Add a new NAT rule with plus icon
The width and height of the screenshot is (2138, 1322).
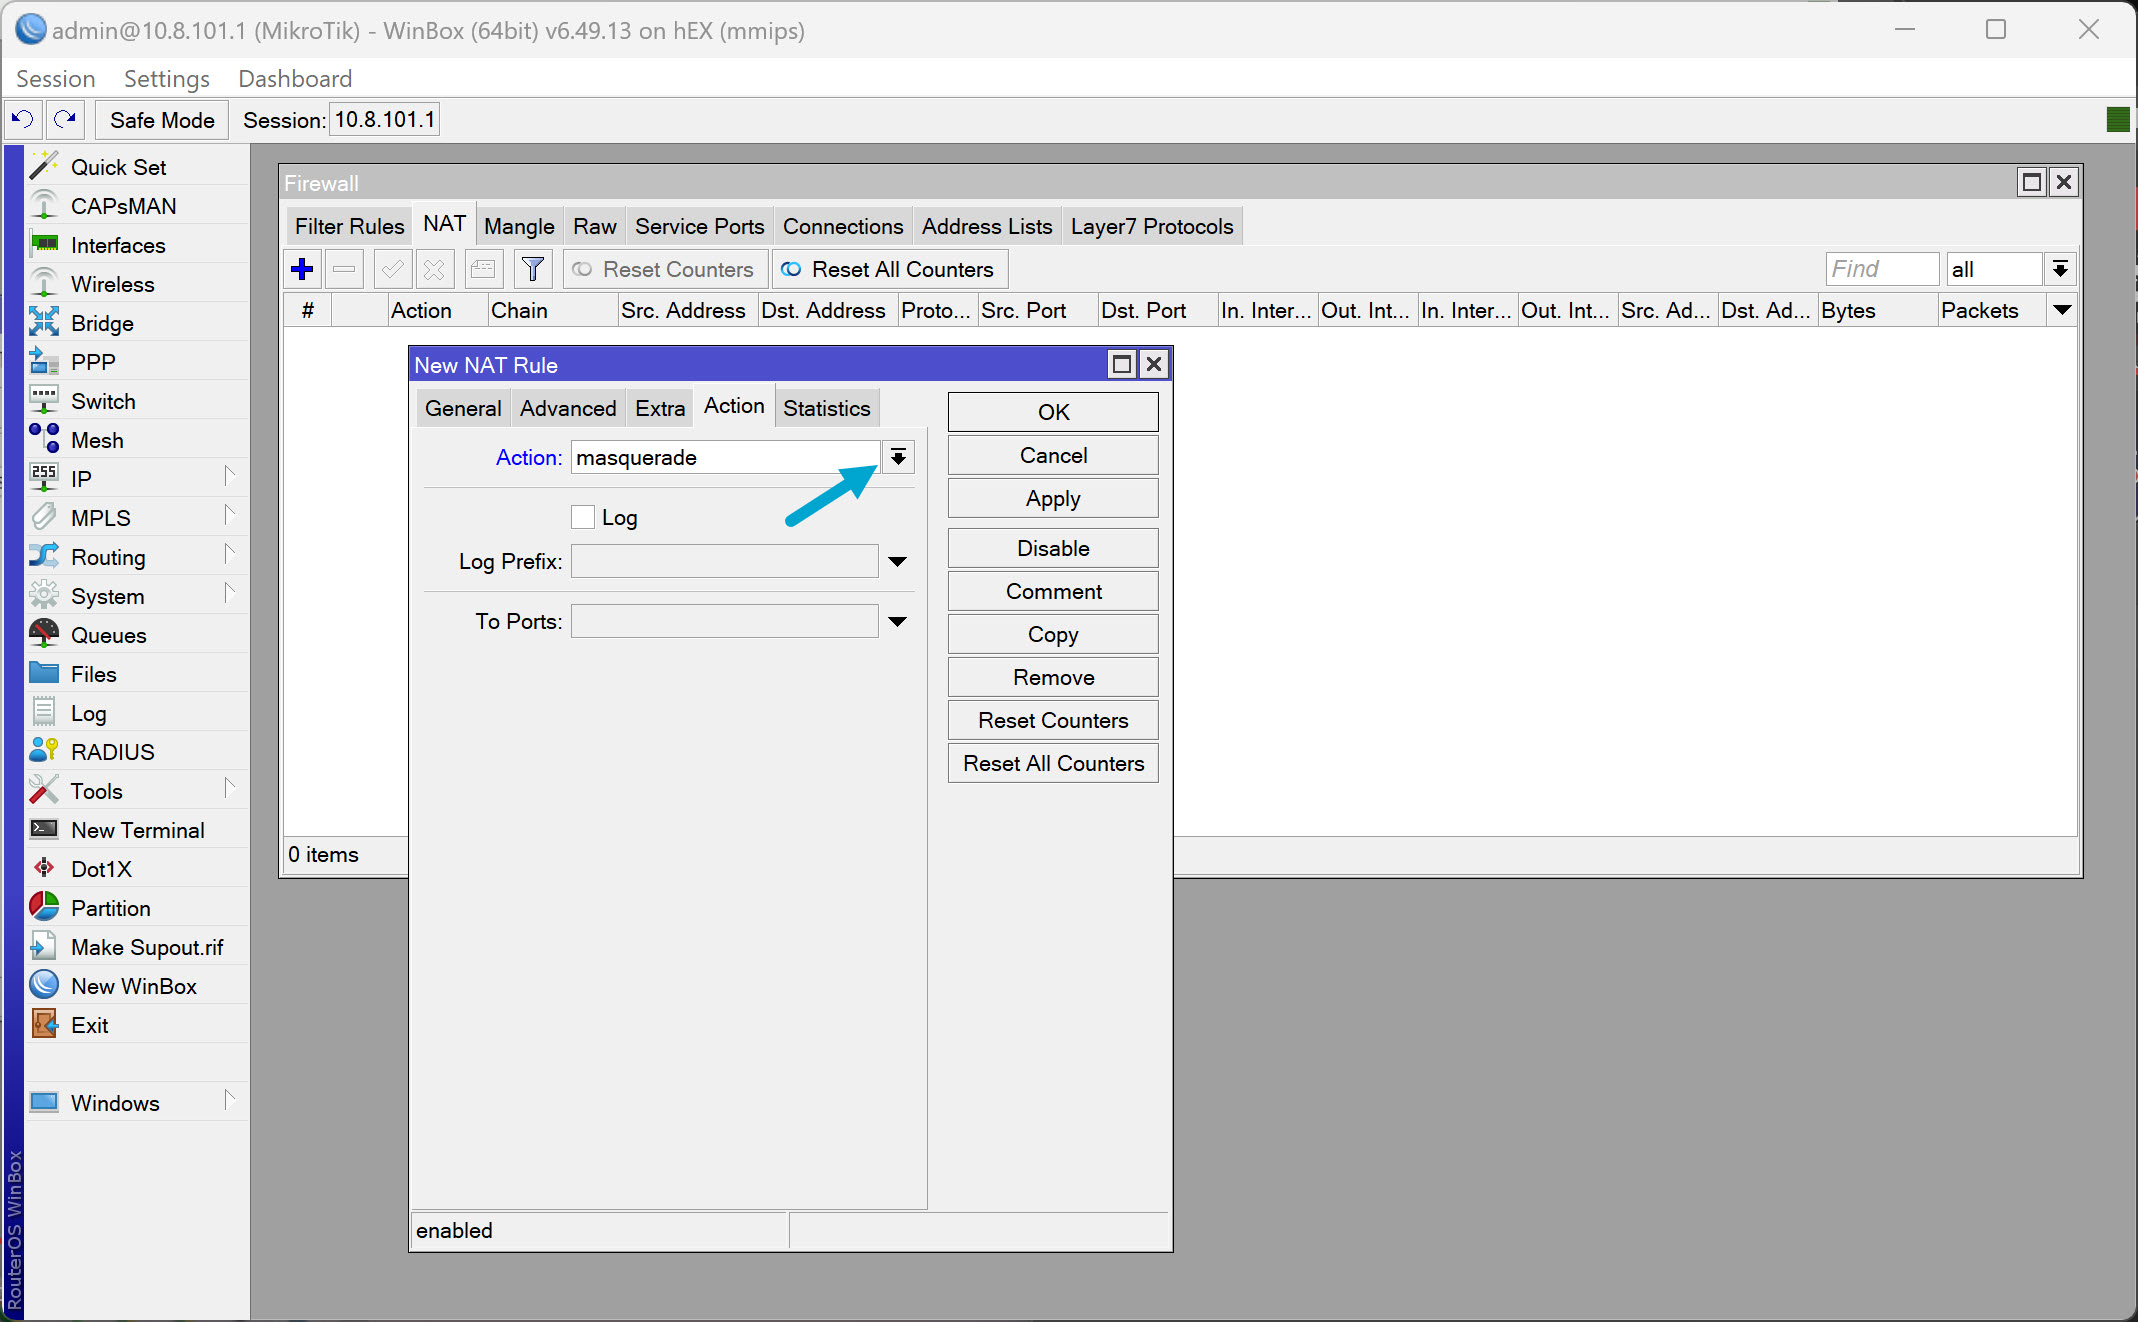point(301,268)
